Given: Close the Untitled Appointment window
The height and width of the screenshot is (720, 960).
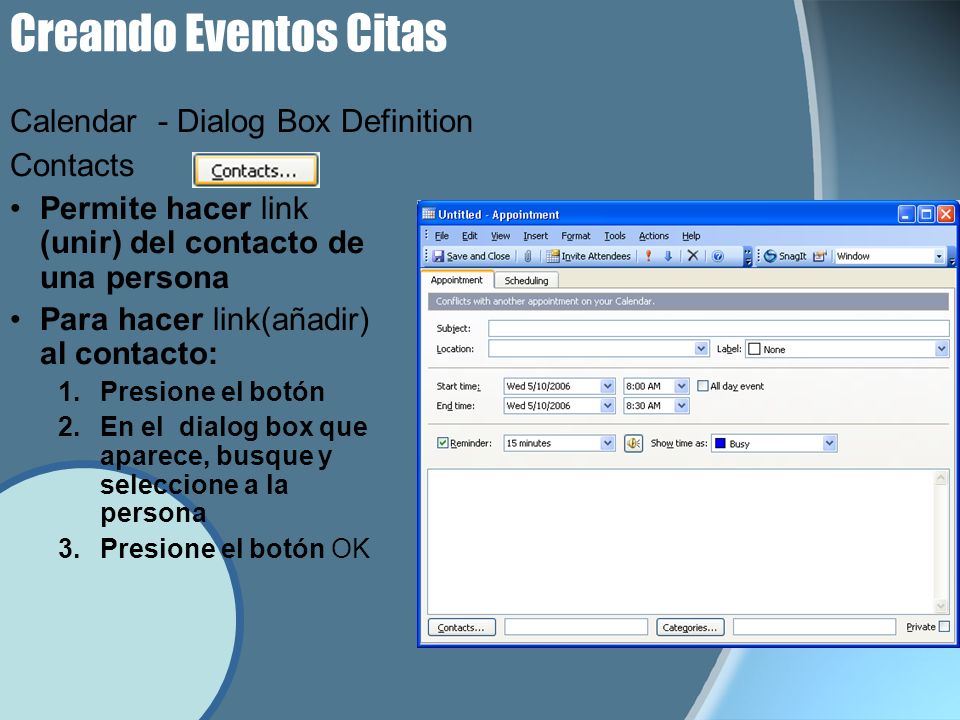Looking at the screenshot, I should tap(947, 214).
